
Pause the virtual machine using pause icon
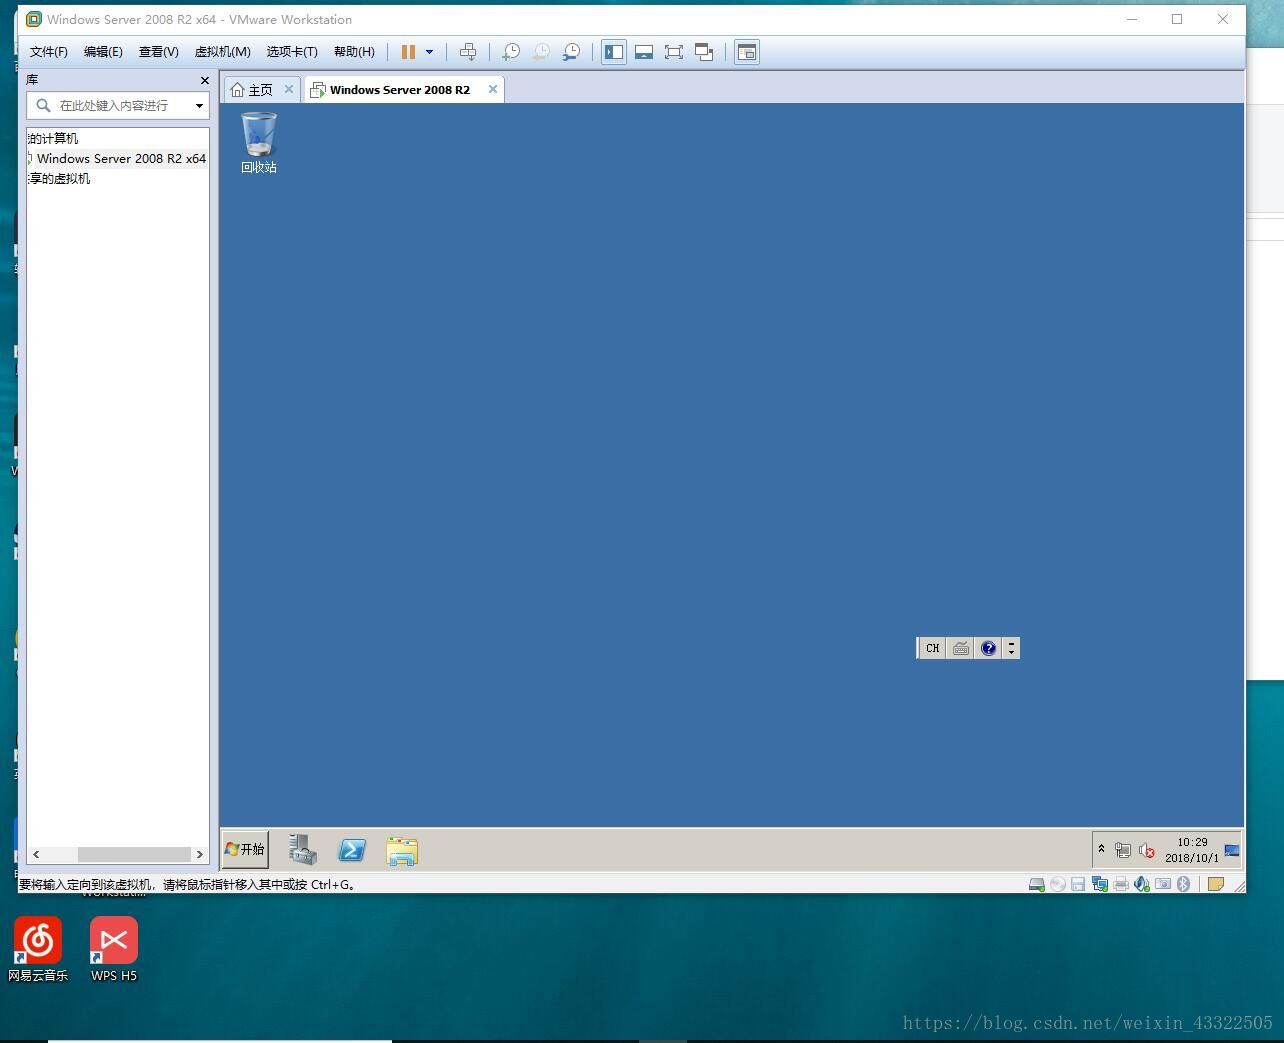[408, 52]
